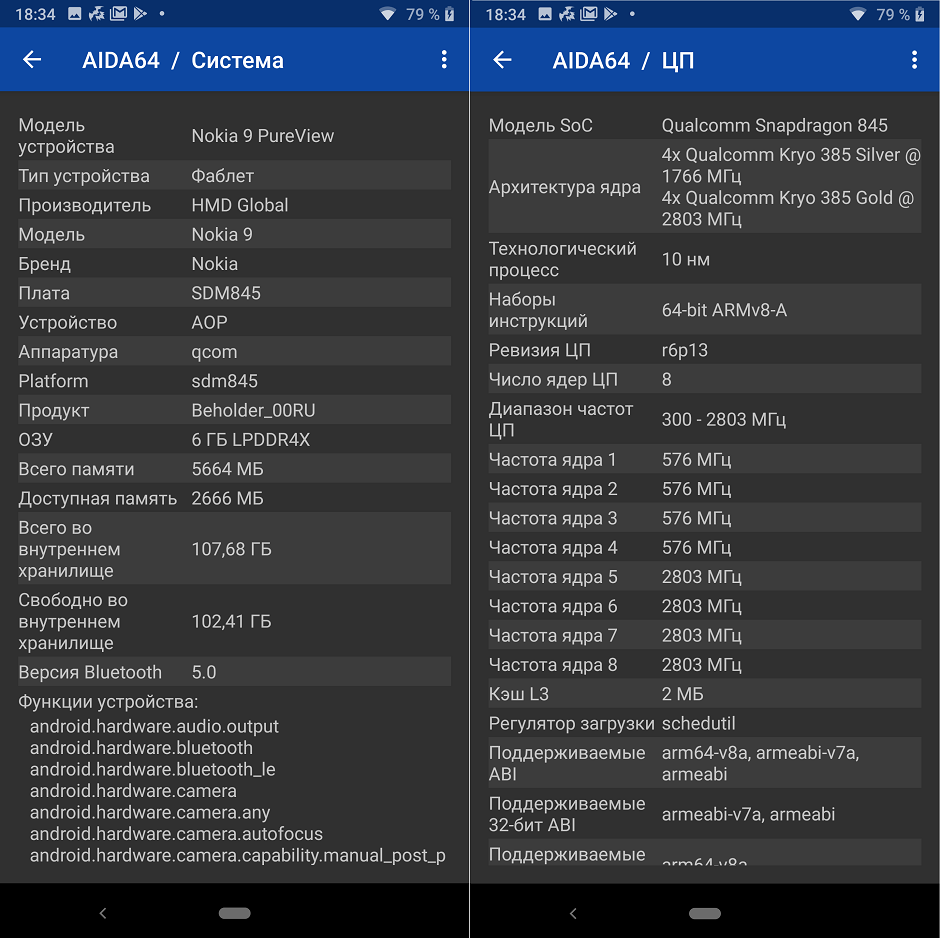The width and height of the screenshot is (940, 938).
Task: Select the 'SDM845' board value
Action: pos(226,293)
